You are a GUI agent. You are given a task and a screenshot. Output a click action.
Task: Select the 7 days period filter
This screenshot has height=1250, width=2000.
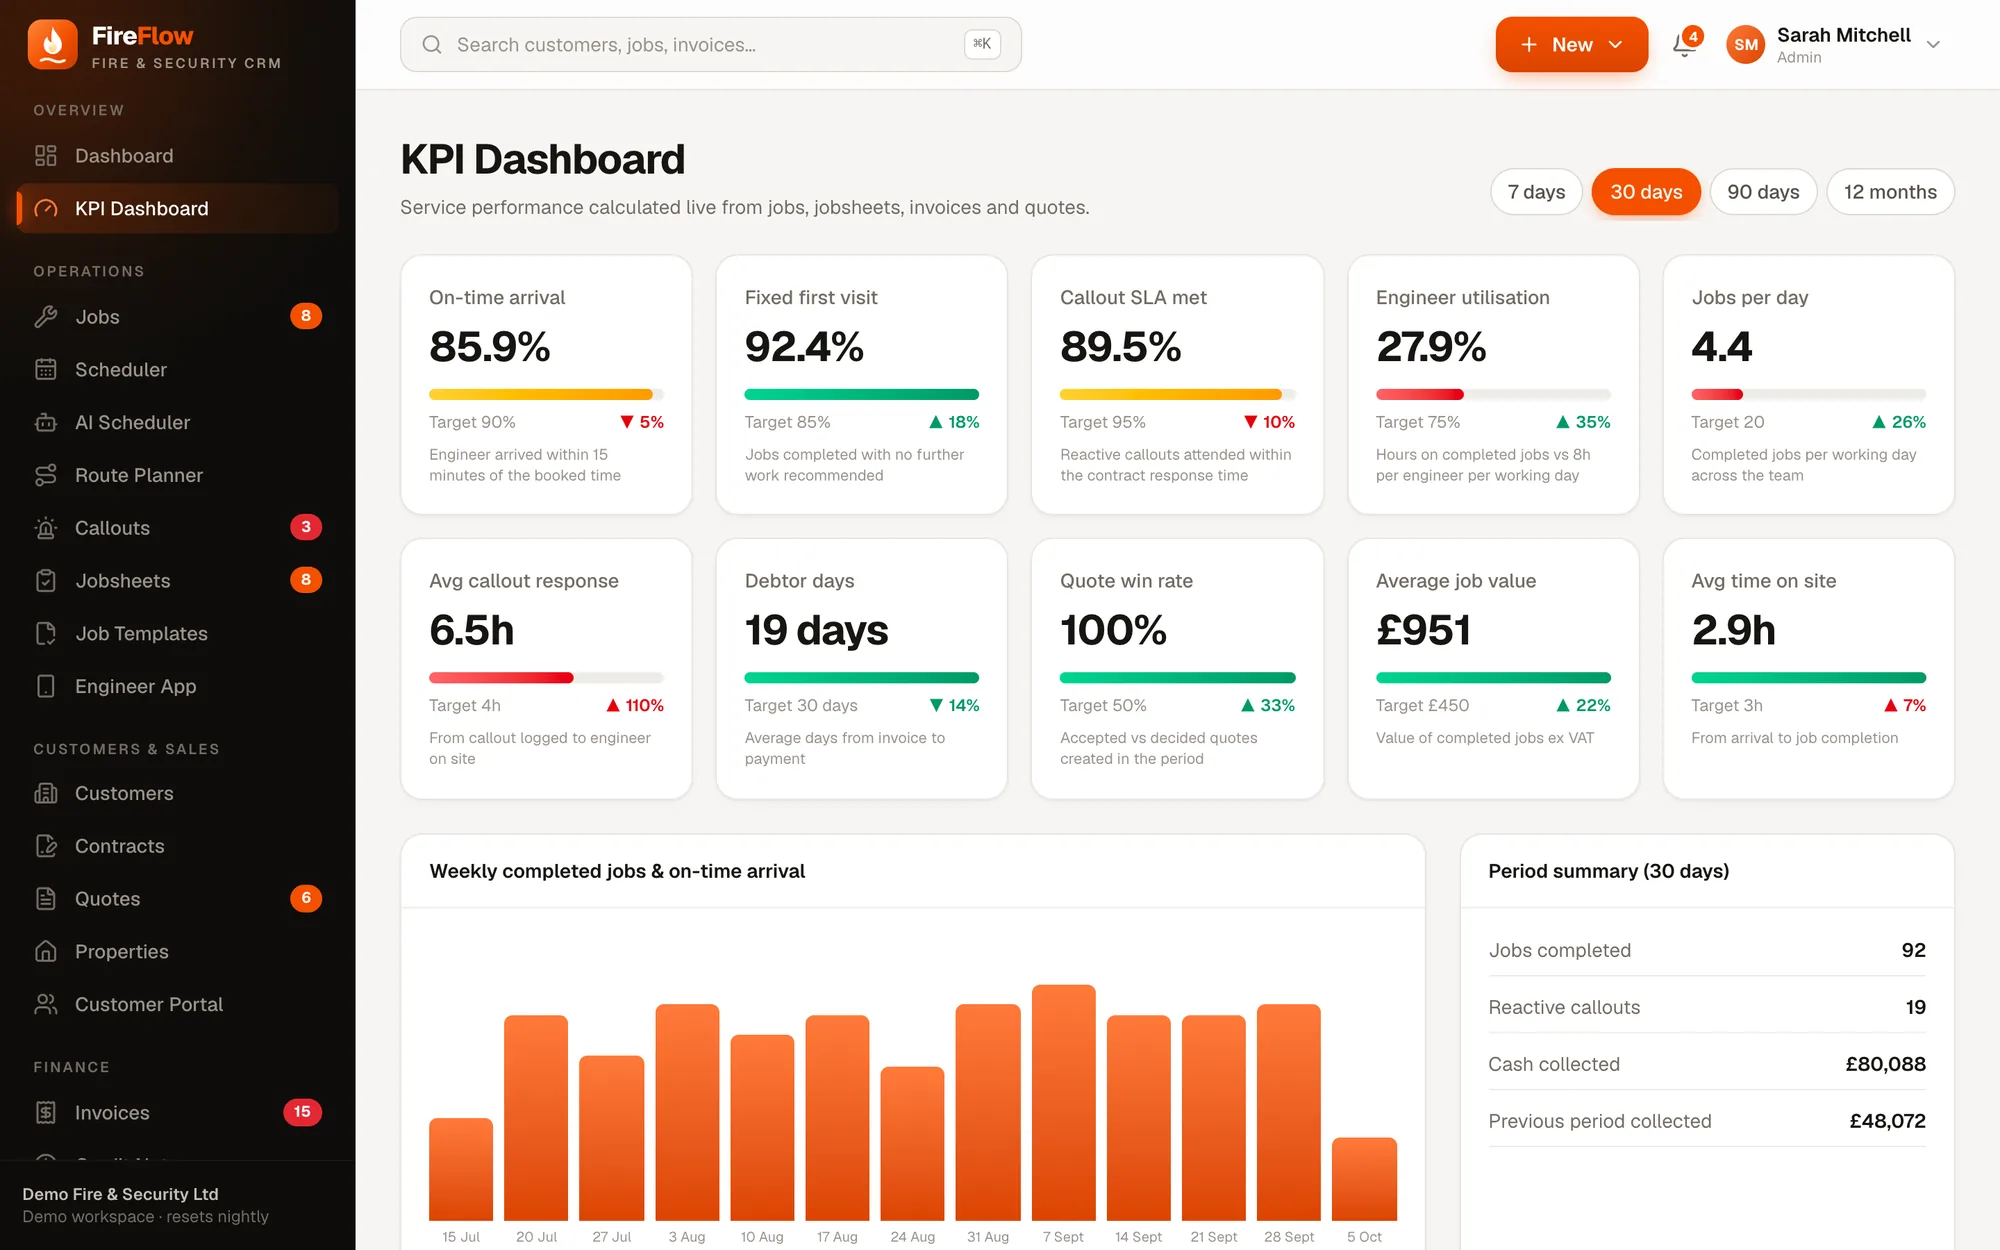pyautogui.click(x=1536, y=192)
